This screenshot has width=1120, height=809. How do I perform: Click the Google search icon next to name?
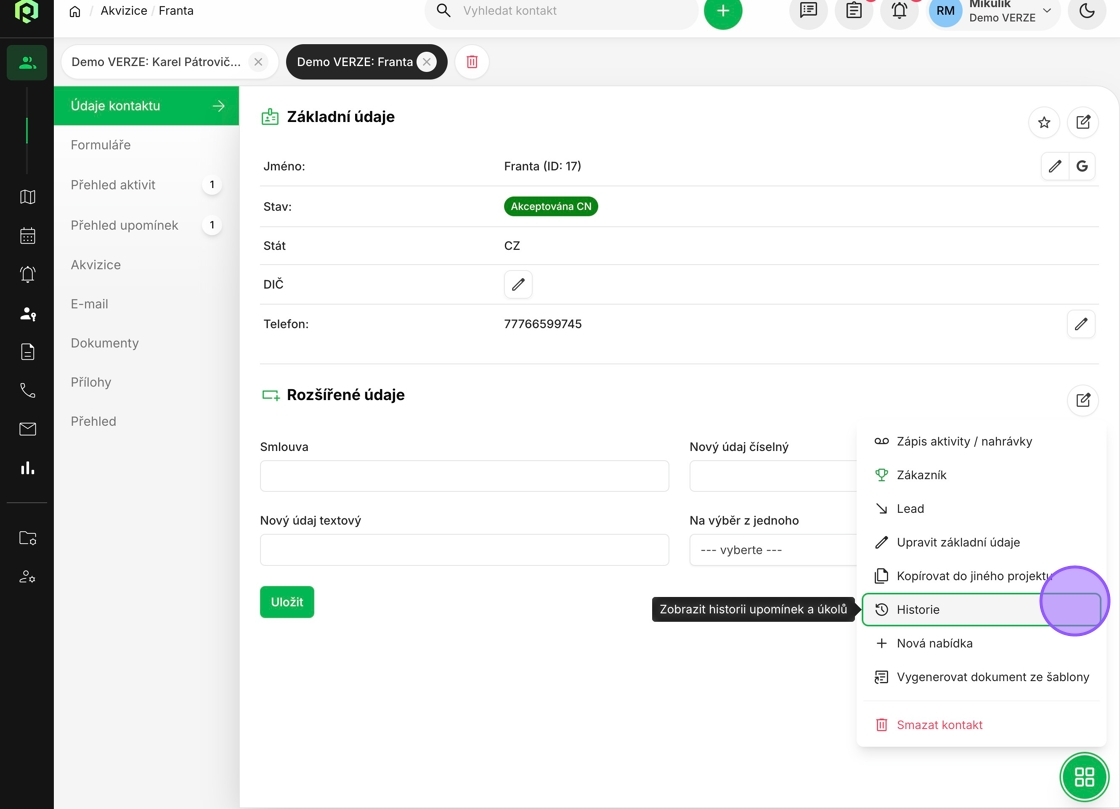[1082, 166]
